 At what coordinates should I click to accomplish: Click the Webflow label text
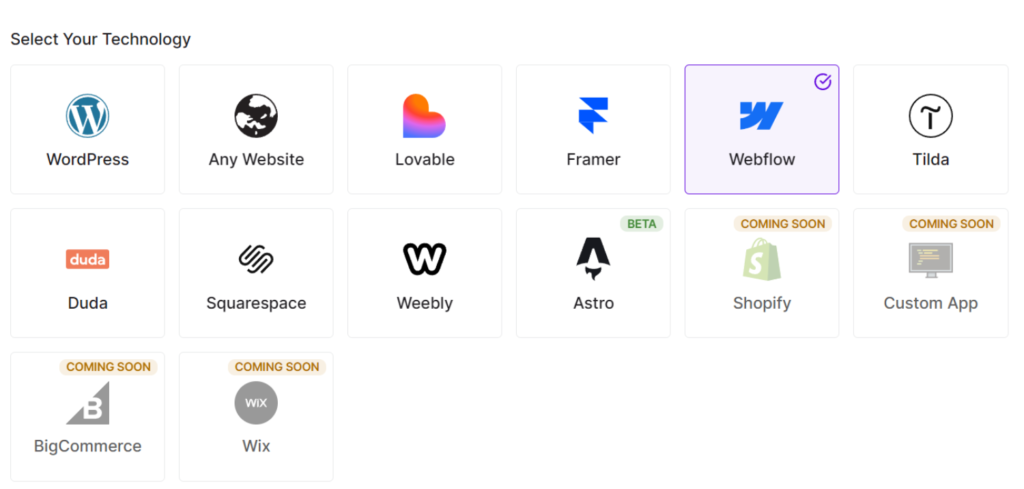pos(761,159)
